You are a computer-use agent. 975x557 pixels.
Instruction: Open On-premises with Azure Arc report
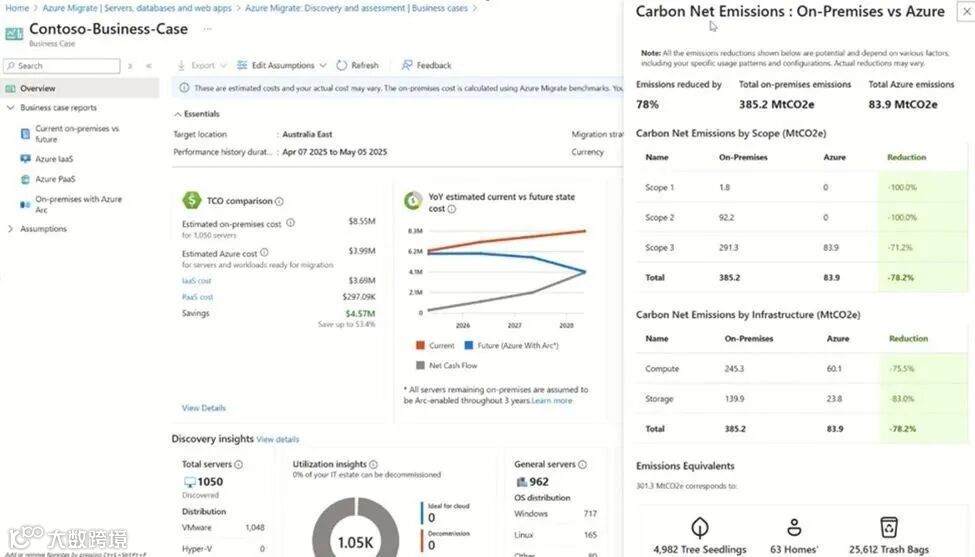click(x=78, y=204)
